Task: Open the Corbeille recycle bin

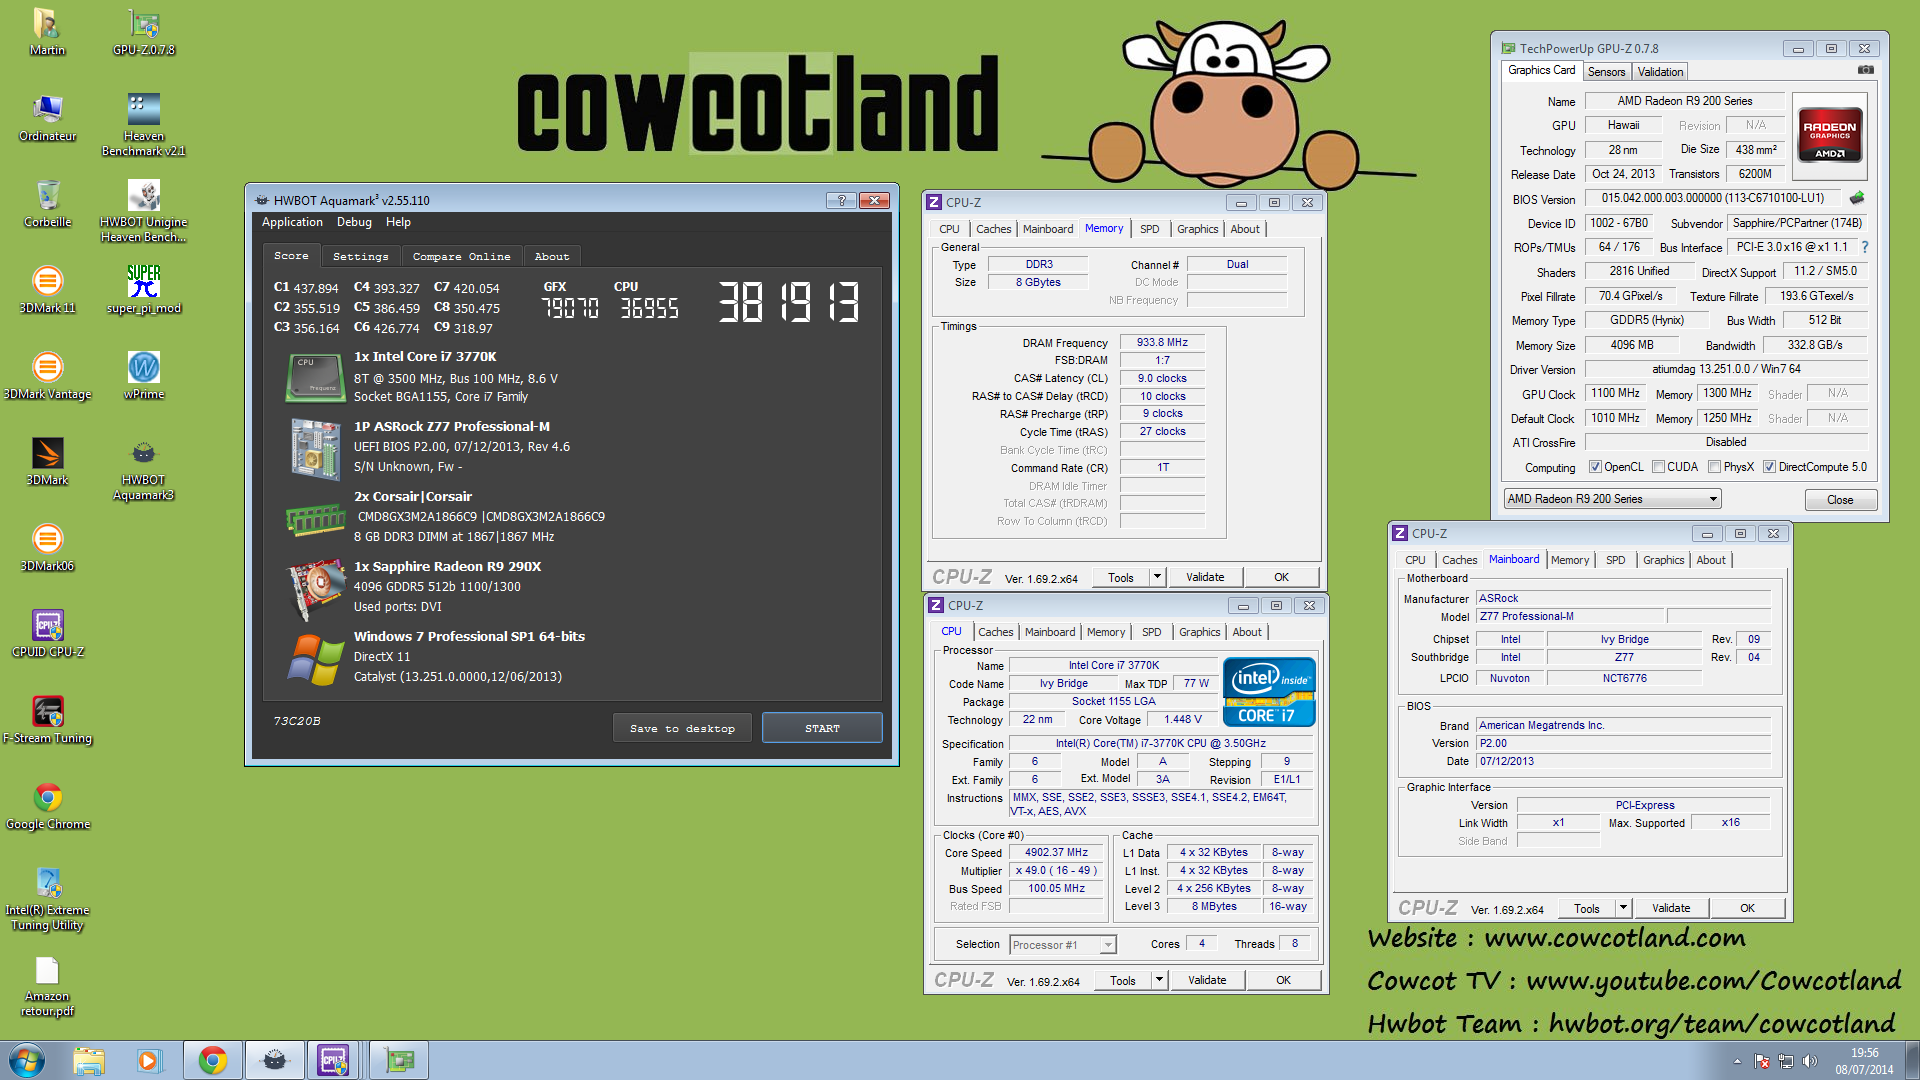Action: pyautogui.click(x=47, y=204)
